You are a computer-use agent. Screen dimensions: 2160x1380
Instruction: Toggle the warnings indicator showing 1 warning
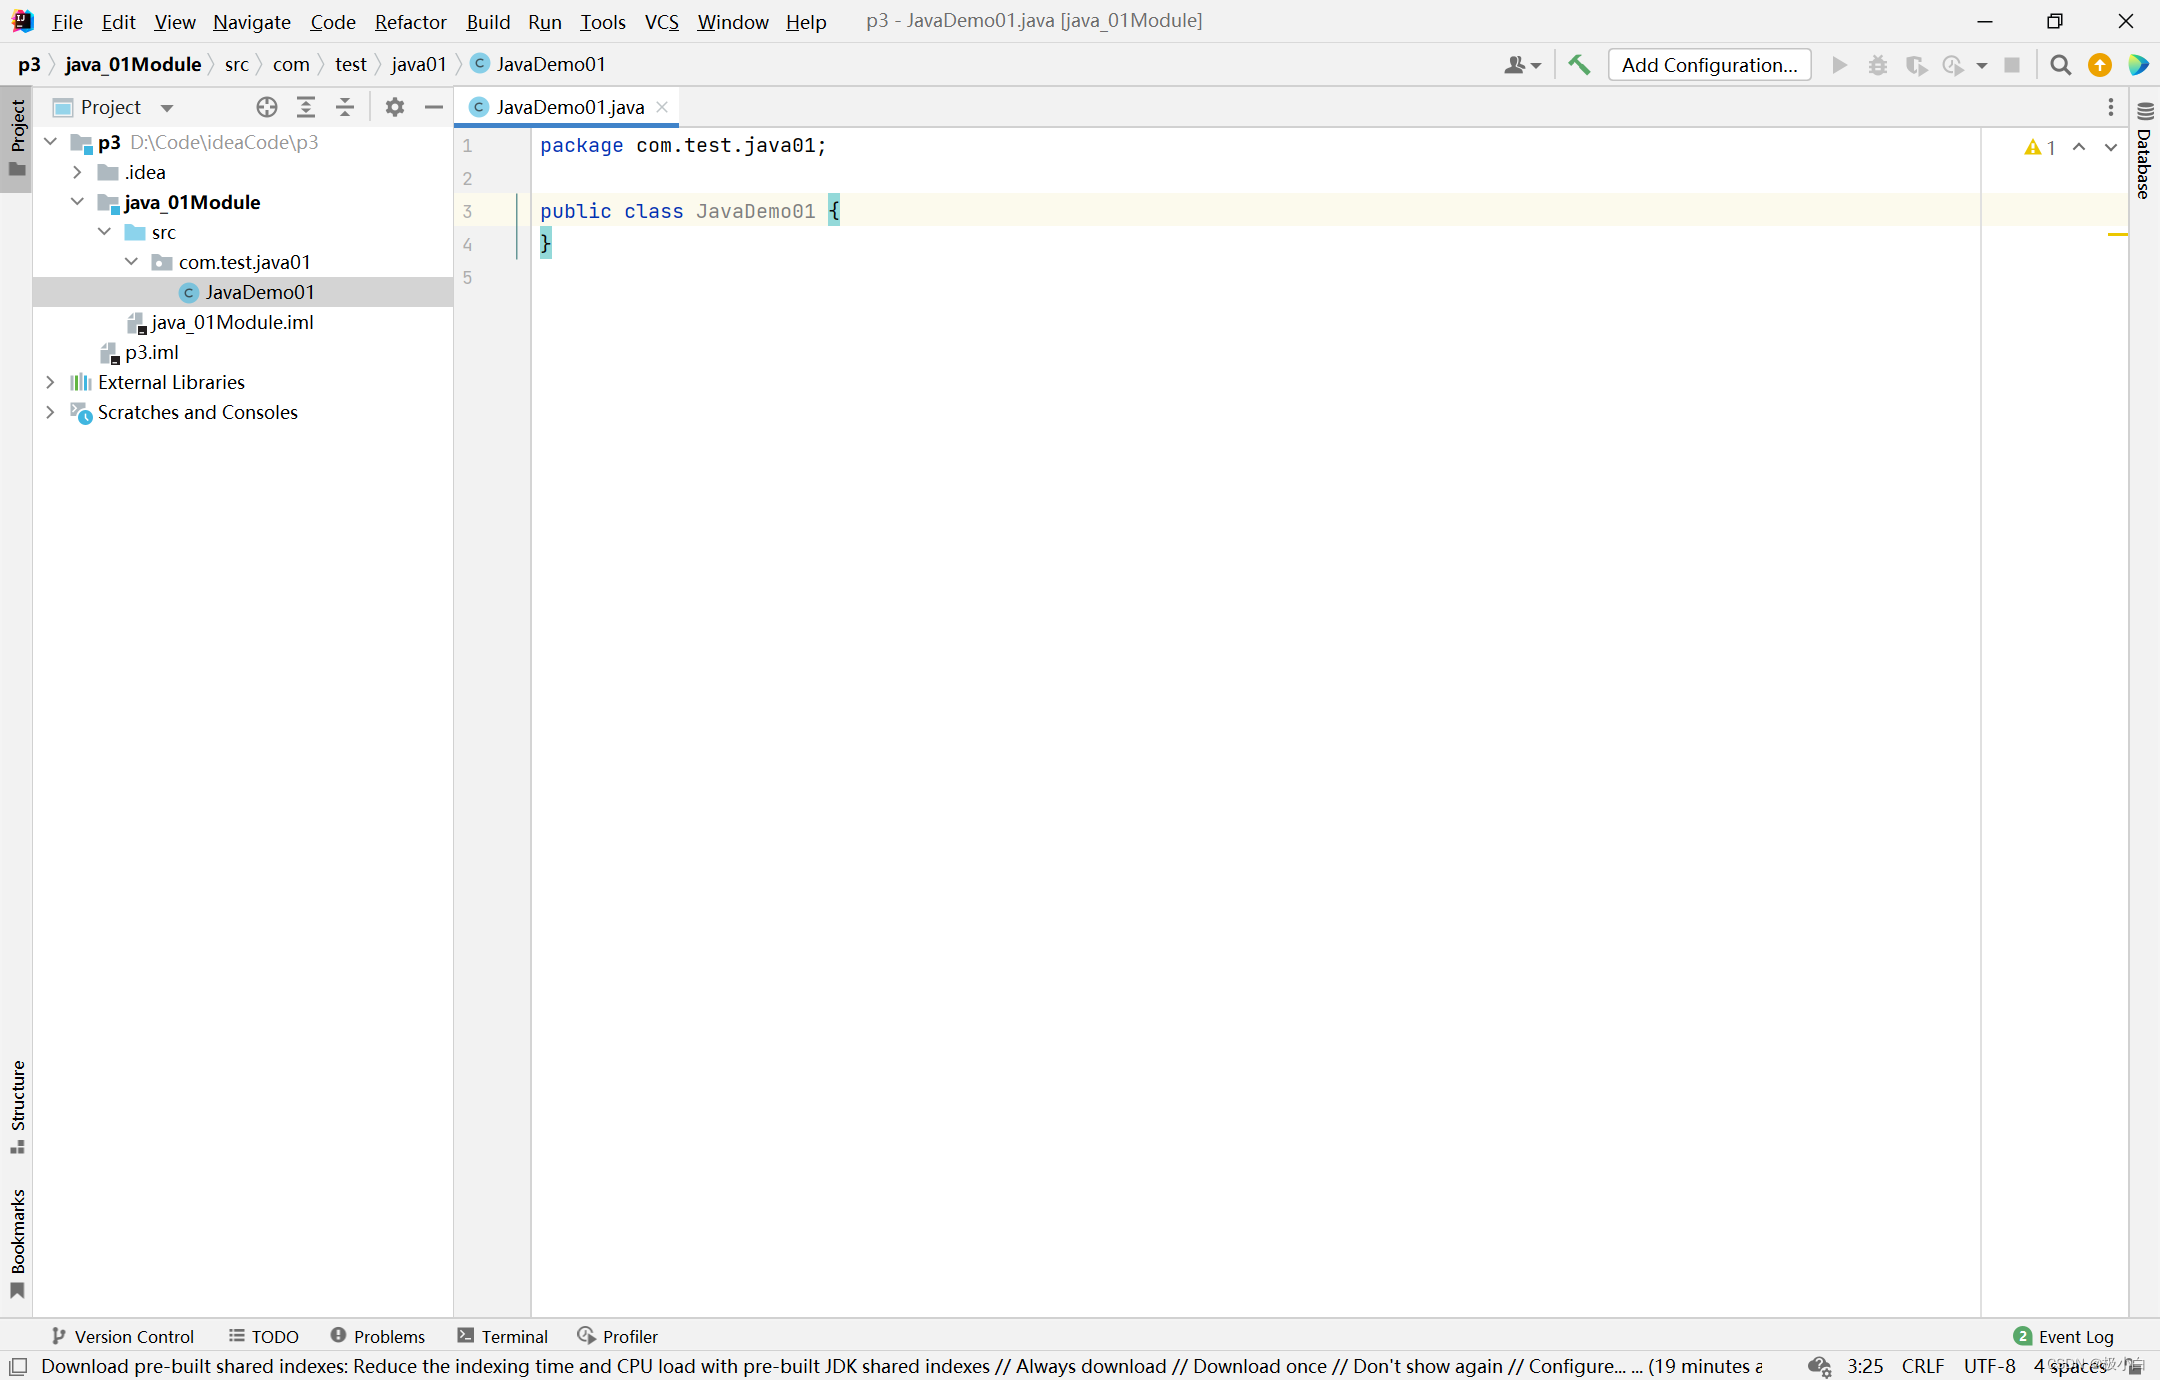click(x=2042, y=145)
